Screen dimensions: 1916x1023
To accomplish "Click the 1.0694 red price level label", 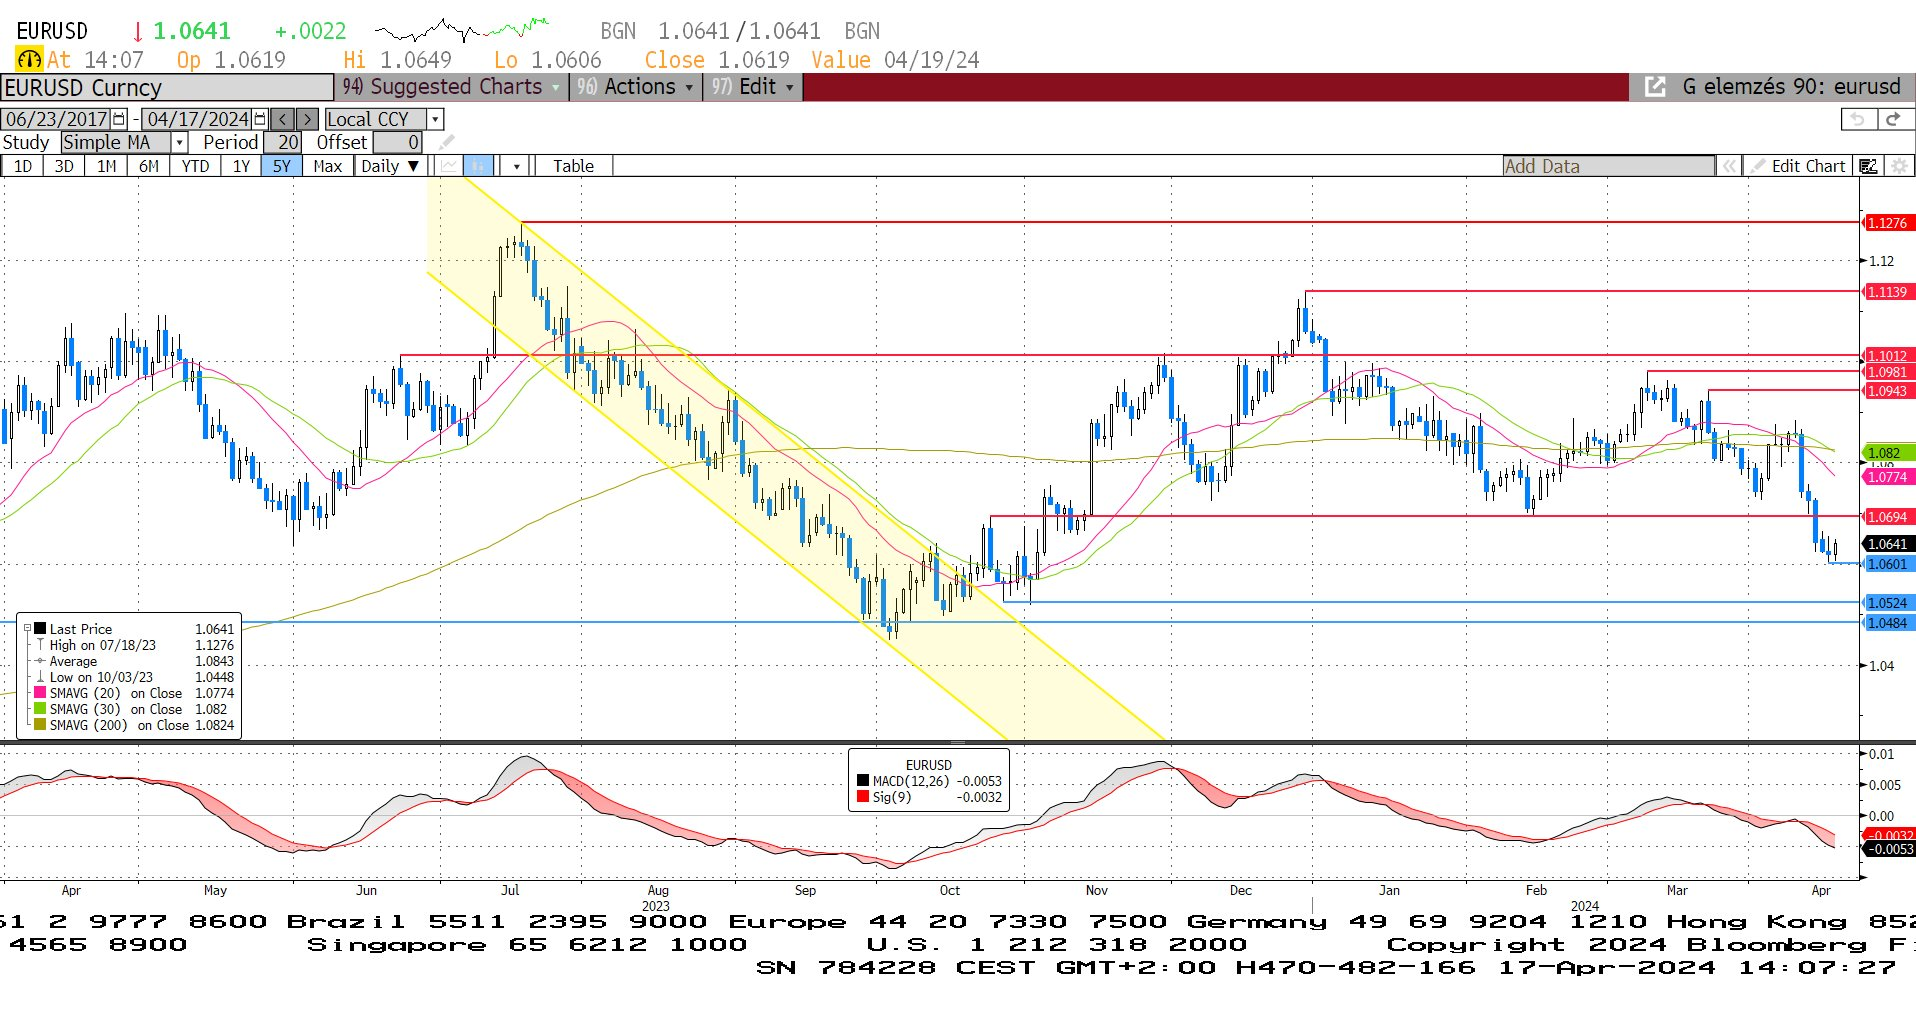I will click(x=1888, y=517).
